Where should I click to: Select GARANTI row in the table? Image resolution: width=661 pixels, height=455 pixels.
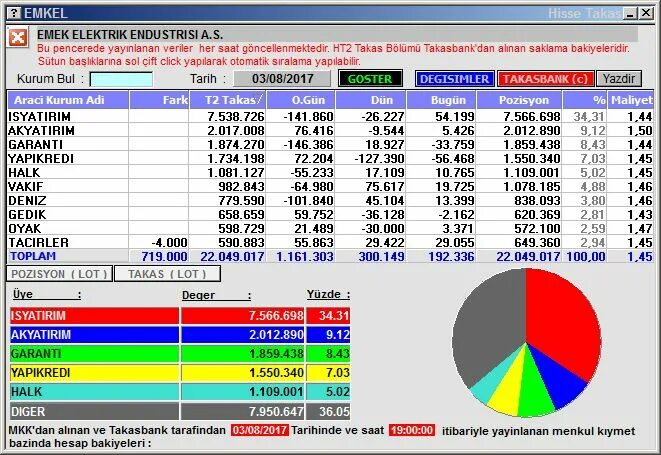pyautogui.click(x=330, y=144)
